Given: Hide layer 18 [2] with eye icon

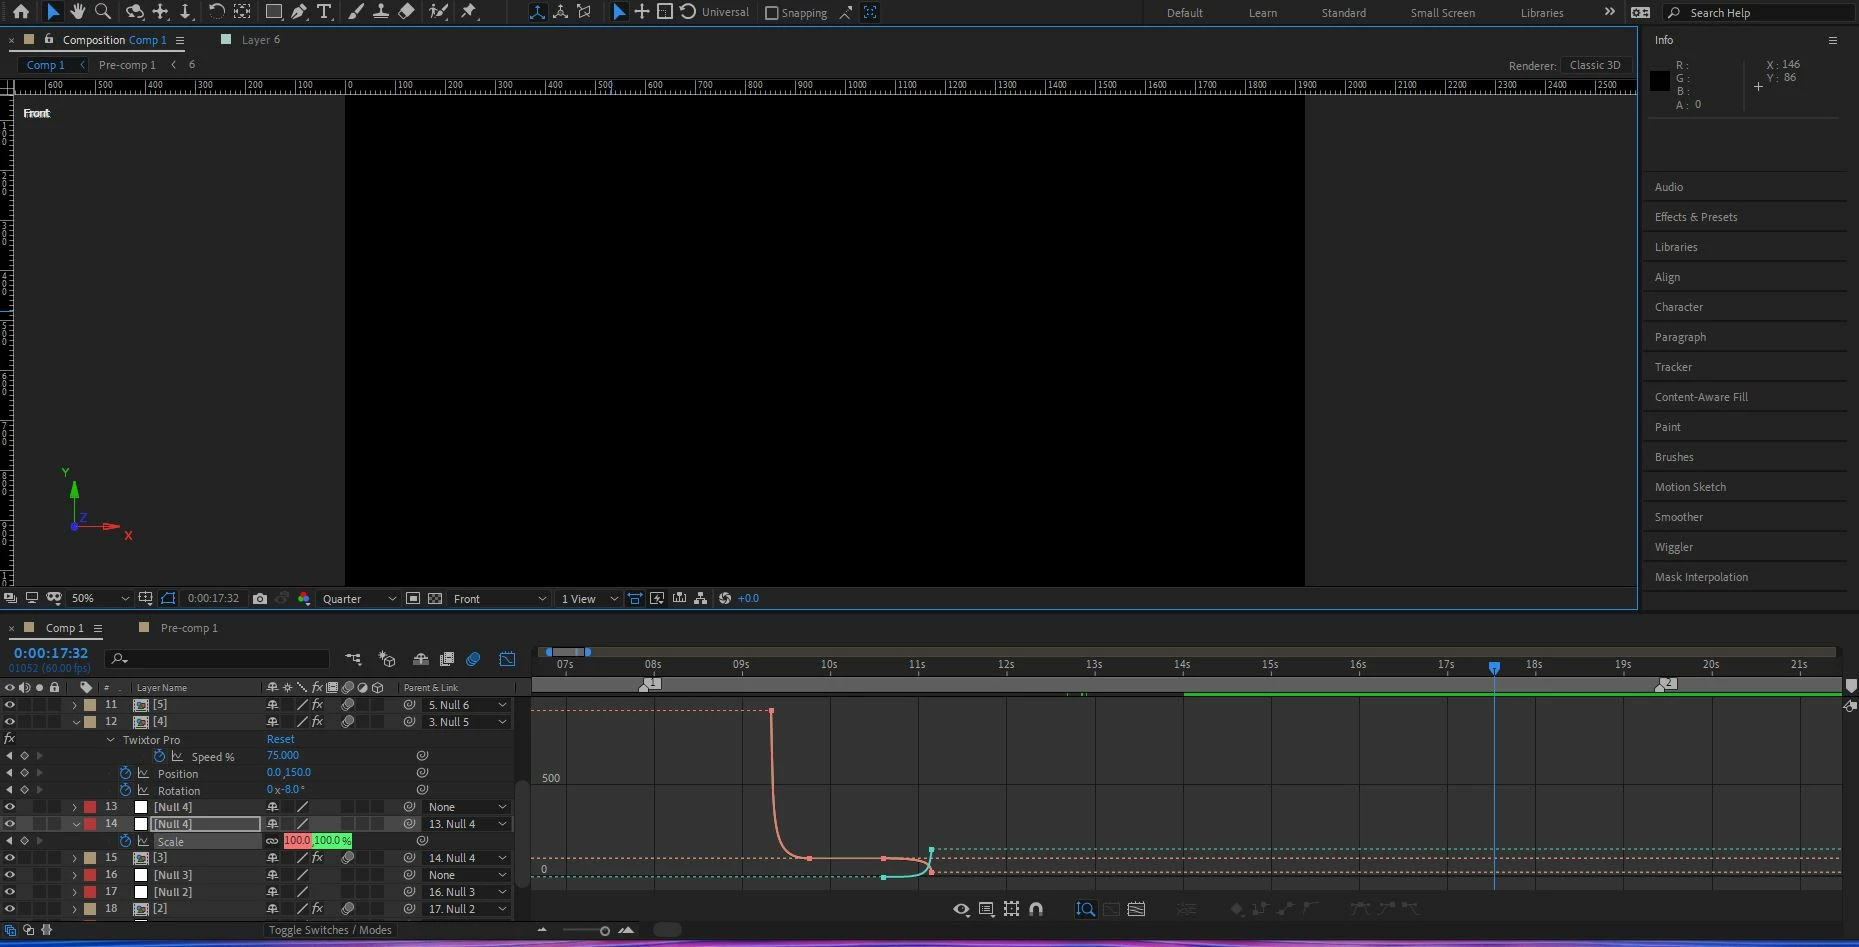Looking at the screenshot, I should point(10,909).
